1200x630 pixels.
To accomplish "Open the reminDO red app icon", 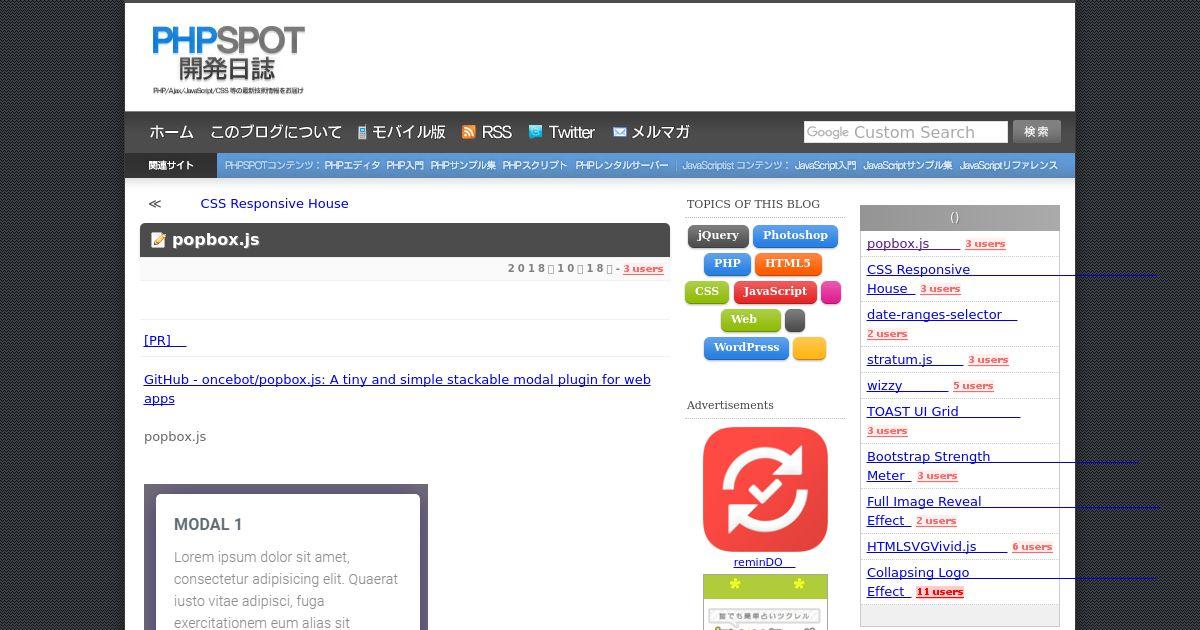I will (765, 489).
